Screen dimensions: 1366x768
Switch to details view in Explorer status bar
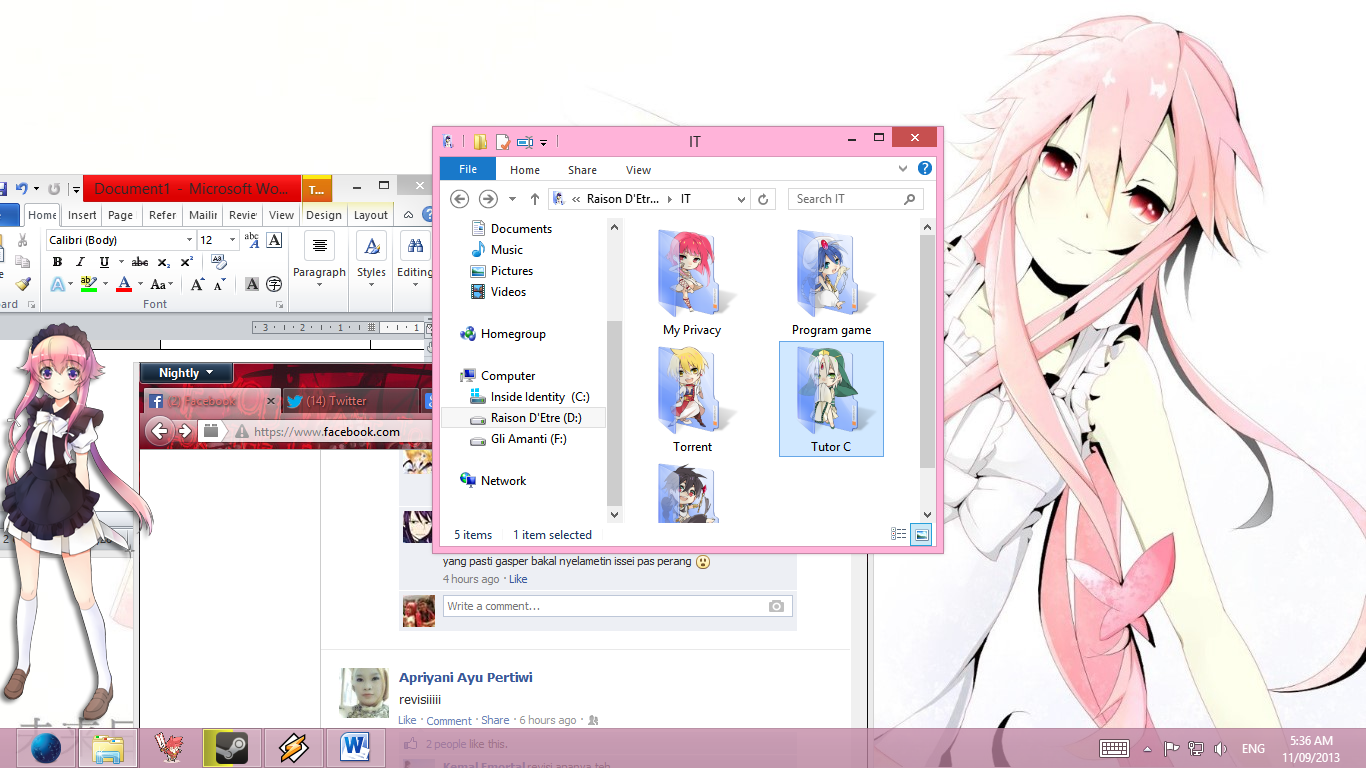[898, 535]
